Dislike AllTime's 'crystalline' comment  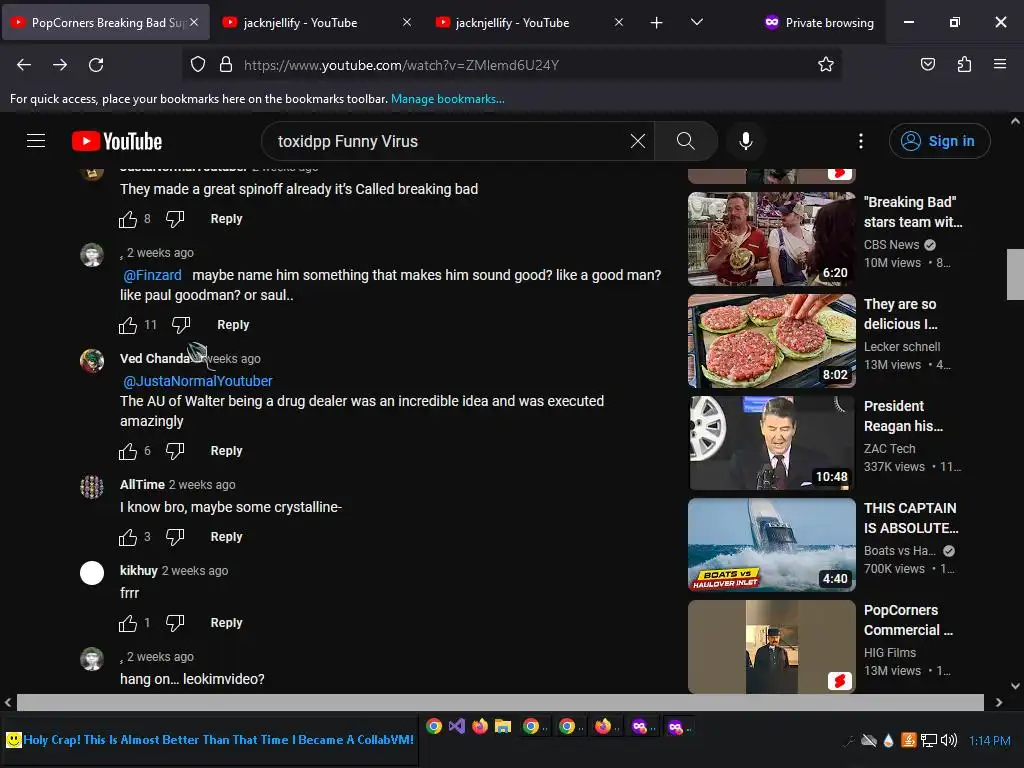coord(175,537)
